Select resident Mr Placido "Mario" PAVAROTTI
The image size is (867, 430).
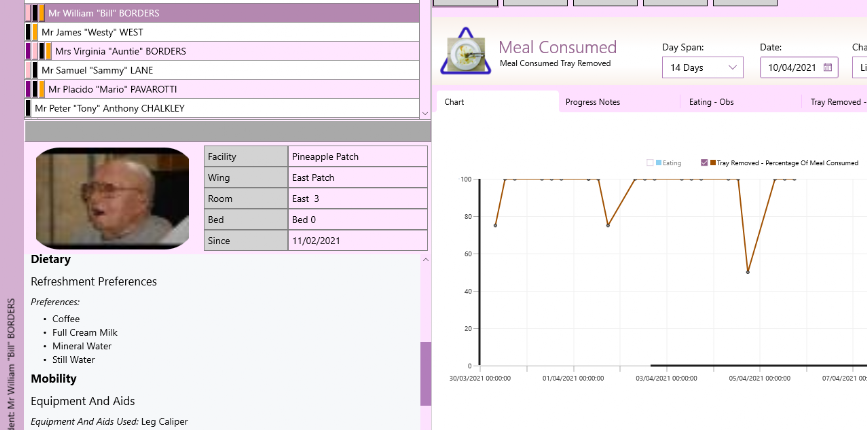222,89
